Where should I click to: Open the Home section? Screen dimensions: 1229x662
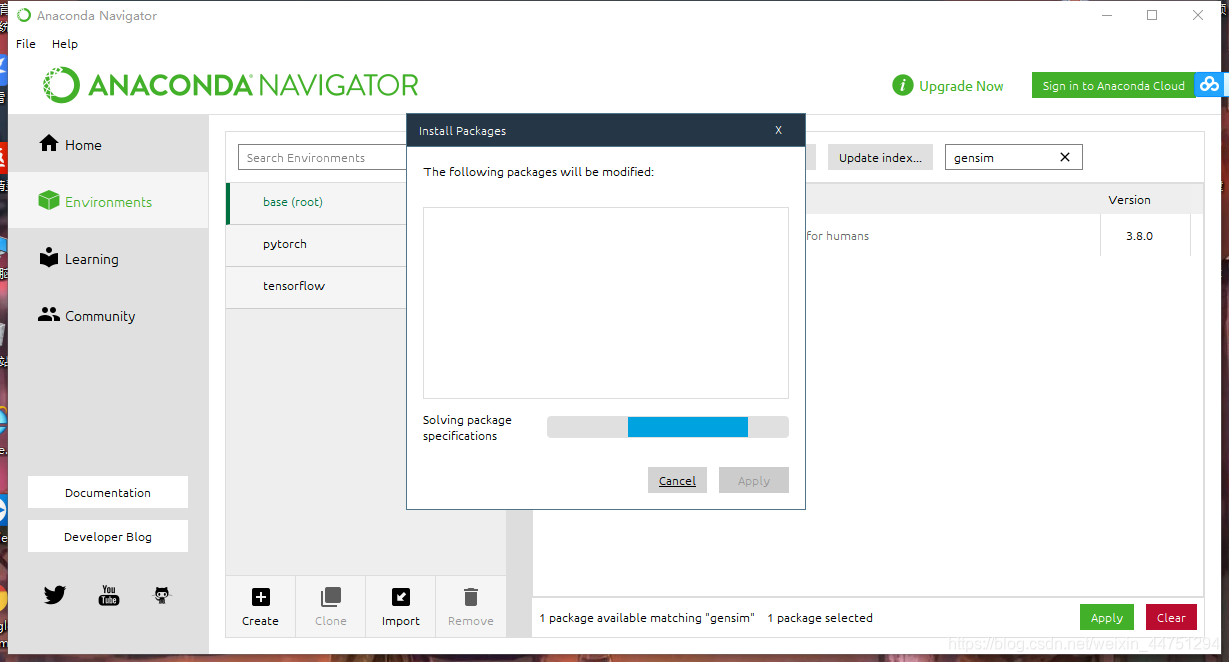[x=70, y=145]
